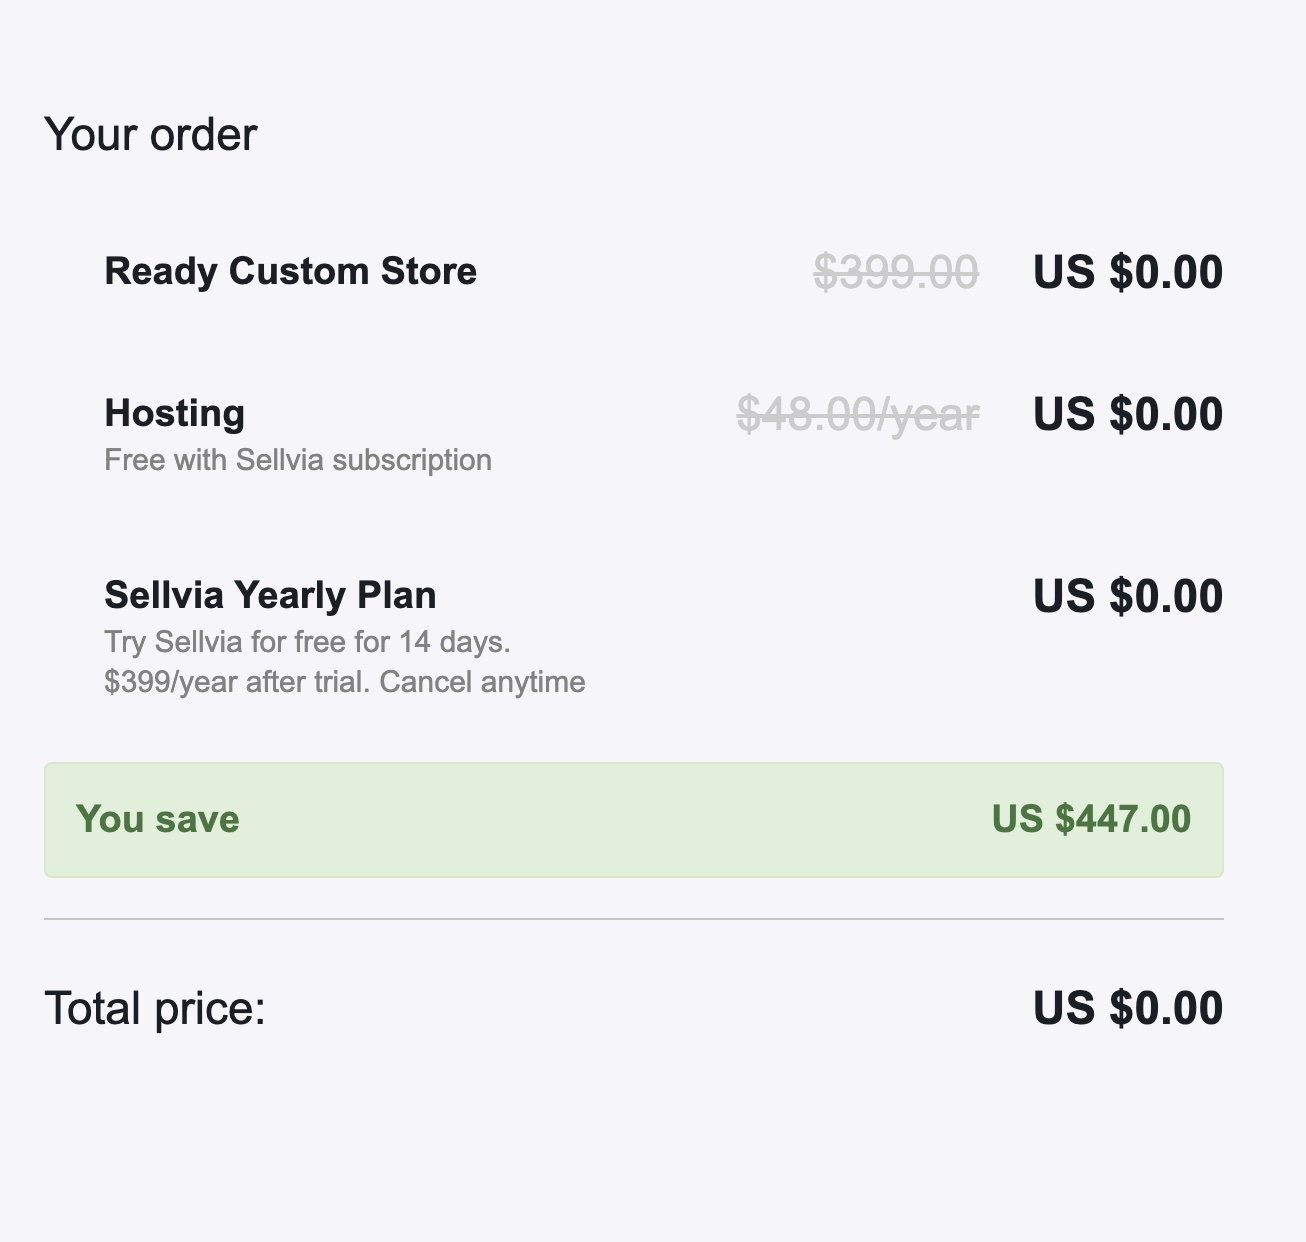This screenshot has width=1306, height=1242.
Task: Click the Ready Custom Store US $0.00 price
Action: click(1127, 272)
